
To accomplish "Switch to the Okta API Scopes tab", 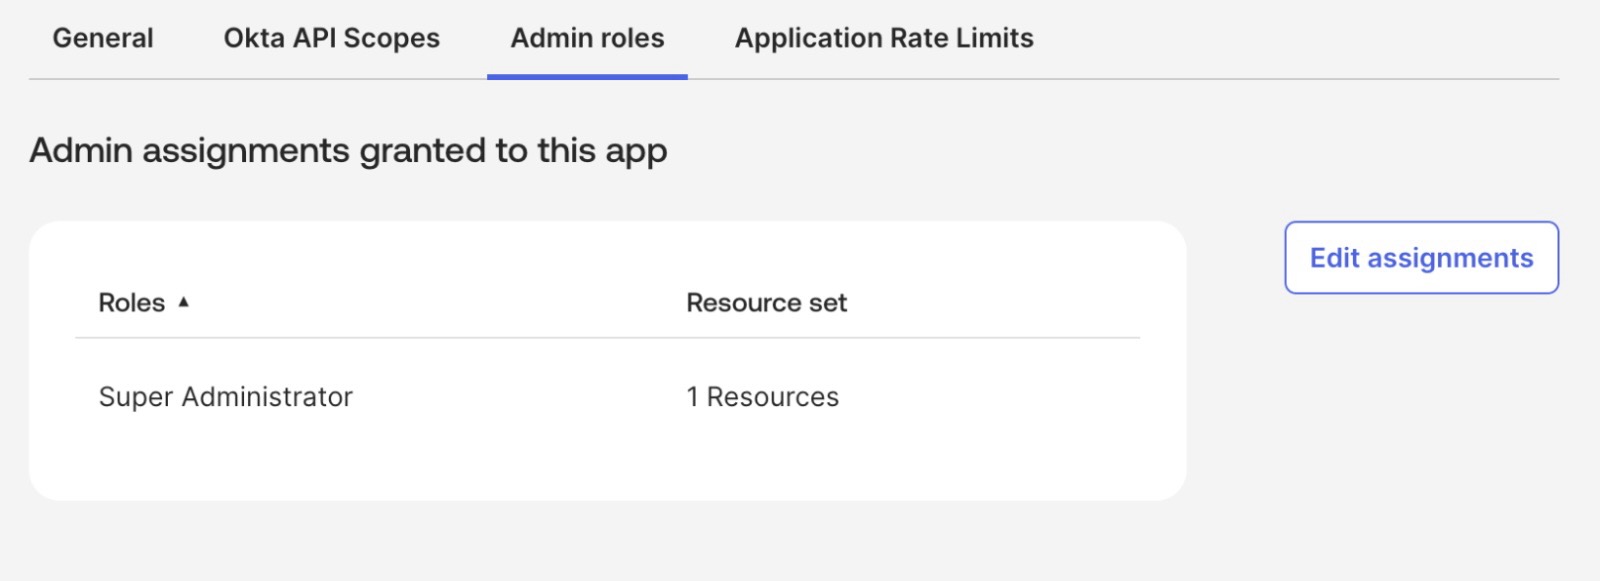I will (x=331, y=38).
